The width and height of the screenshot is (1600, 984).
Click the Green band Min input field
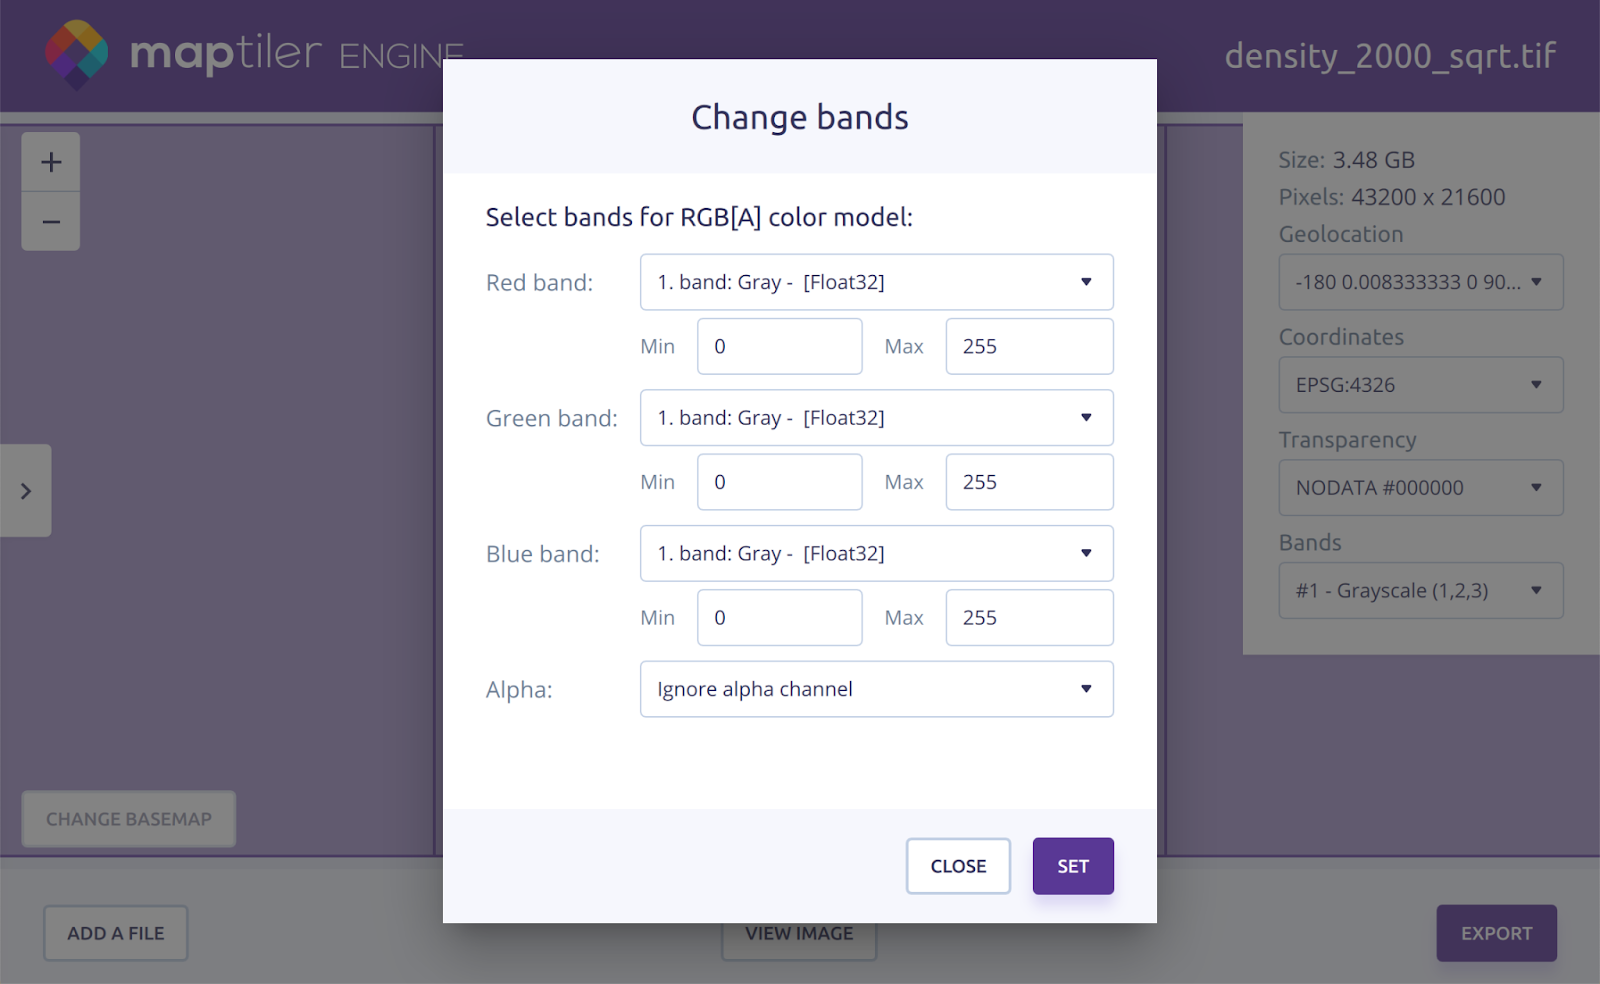click(779, 482)
